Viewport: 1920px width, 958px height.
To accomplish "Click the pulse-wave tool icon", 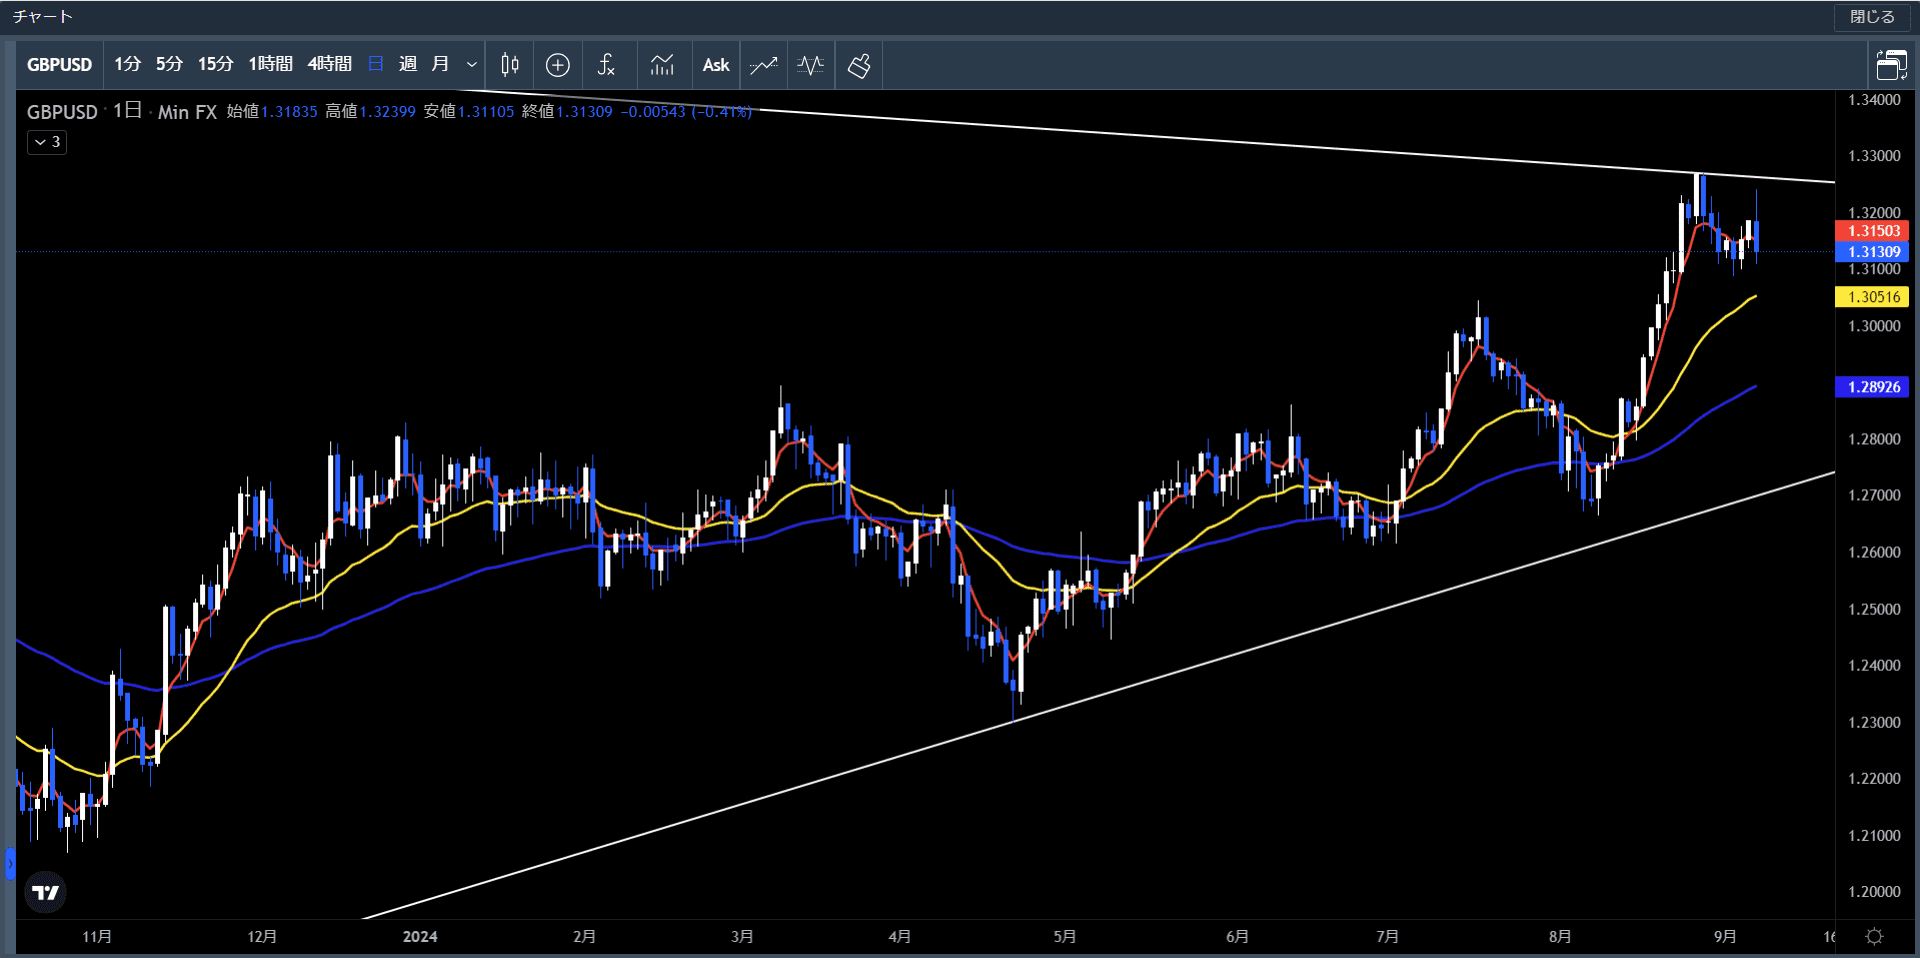I will 811,65.
